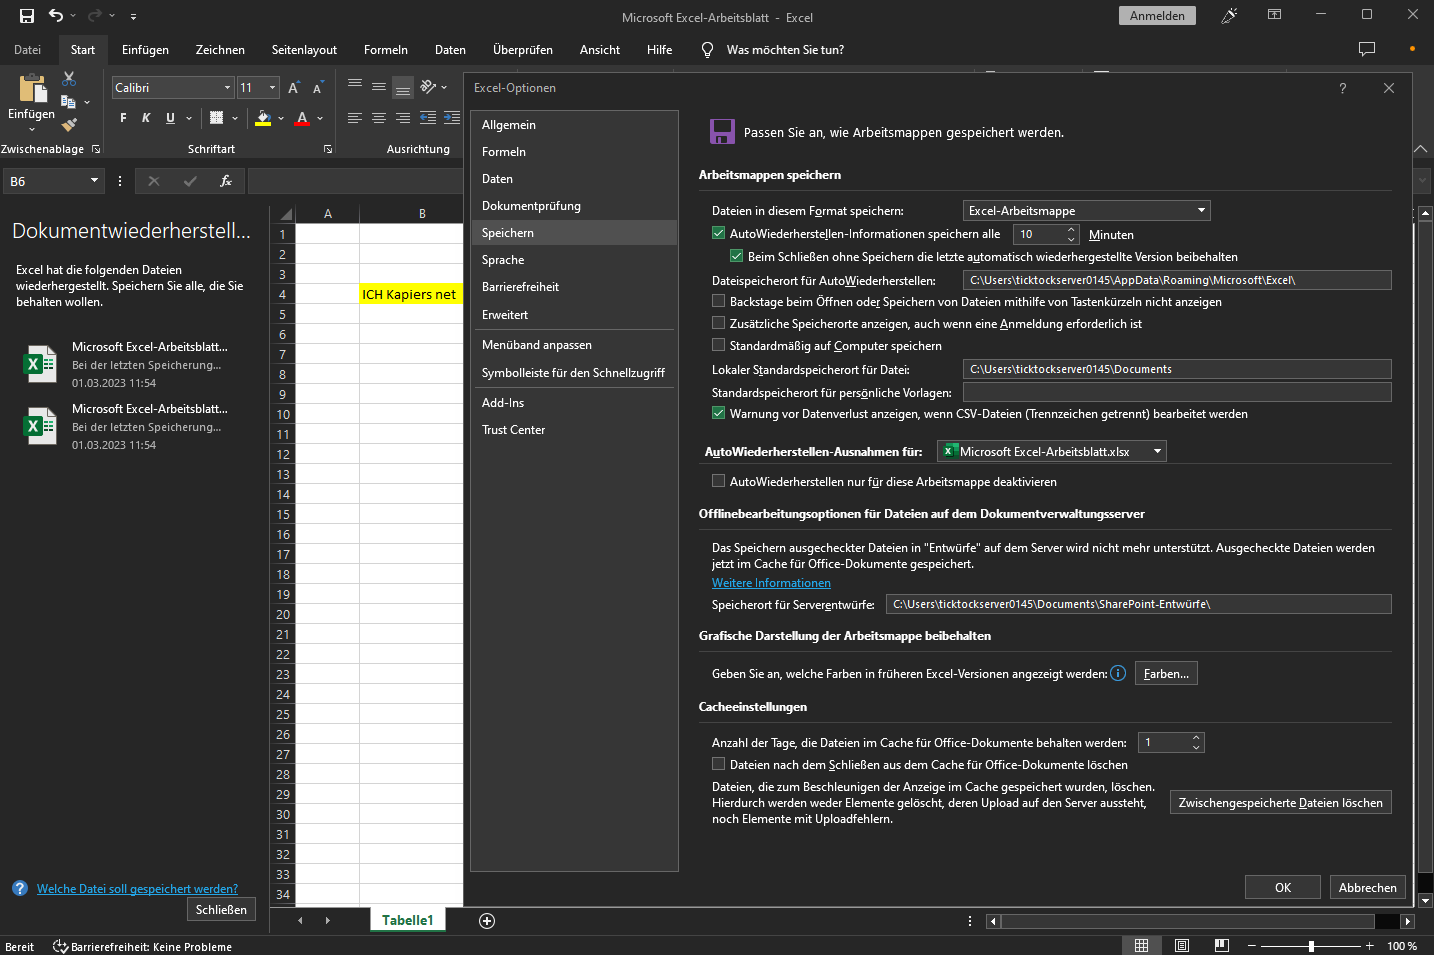Open the font size 11 dropdown
Viewport: 1434px width, 955px height.
pos(272,88)
